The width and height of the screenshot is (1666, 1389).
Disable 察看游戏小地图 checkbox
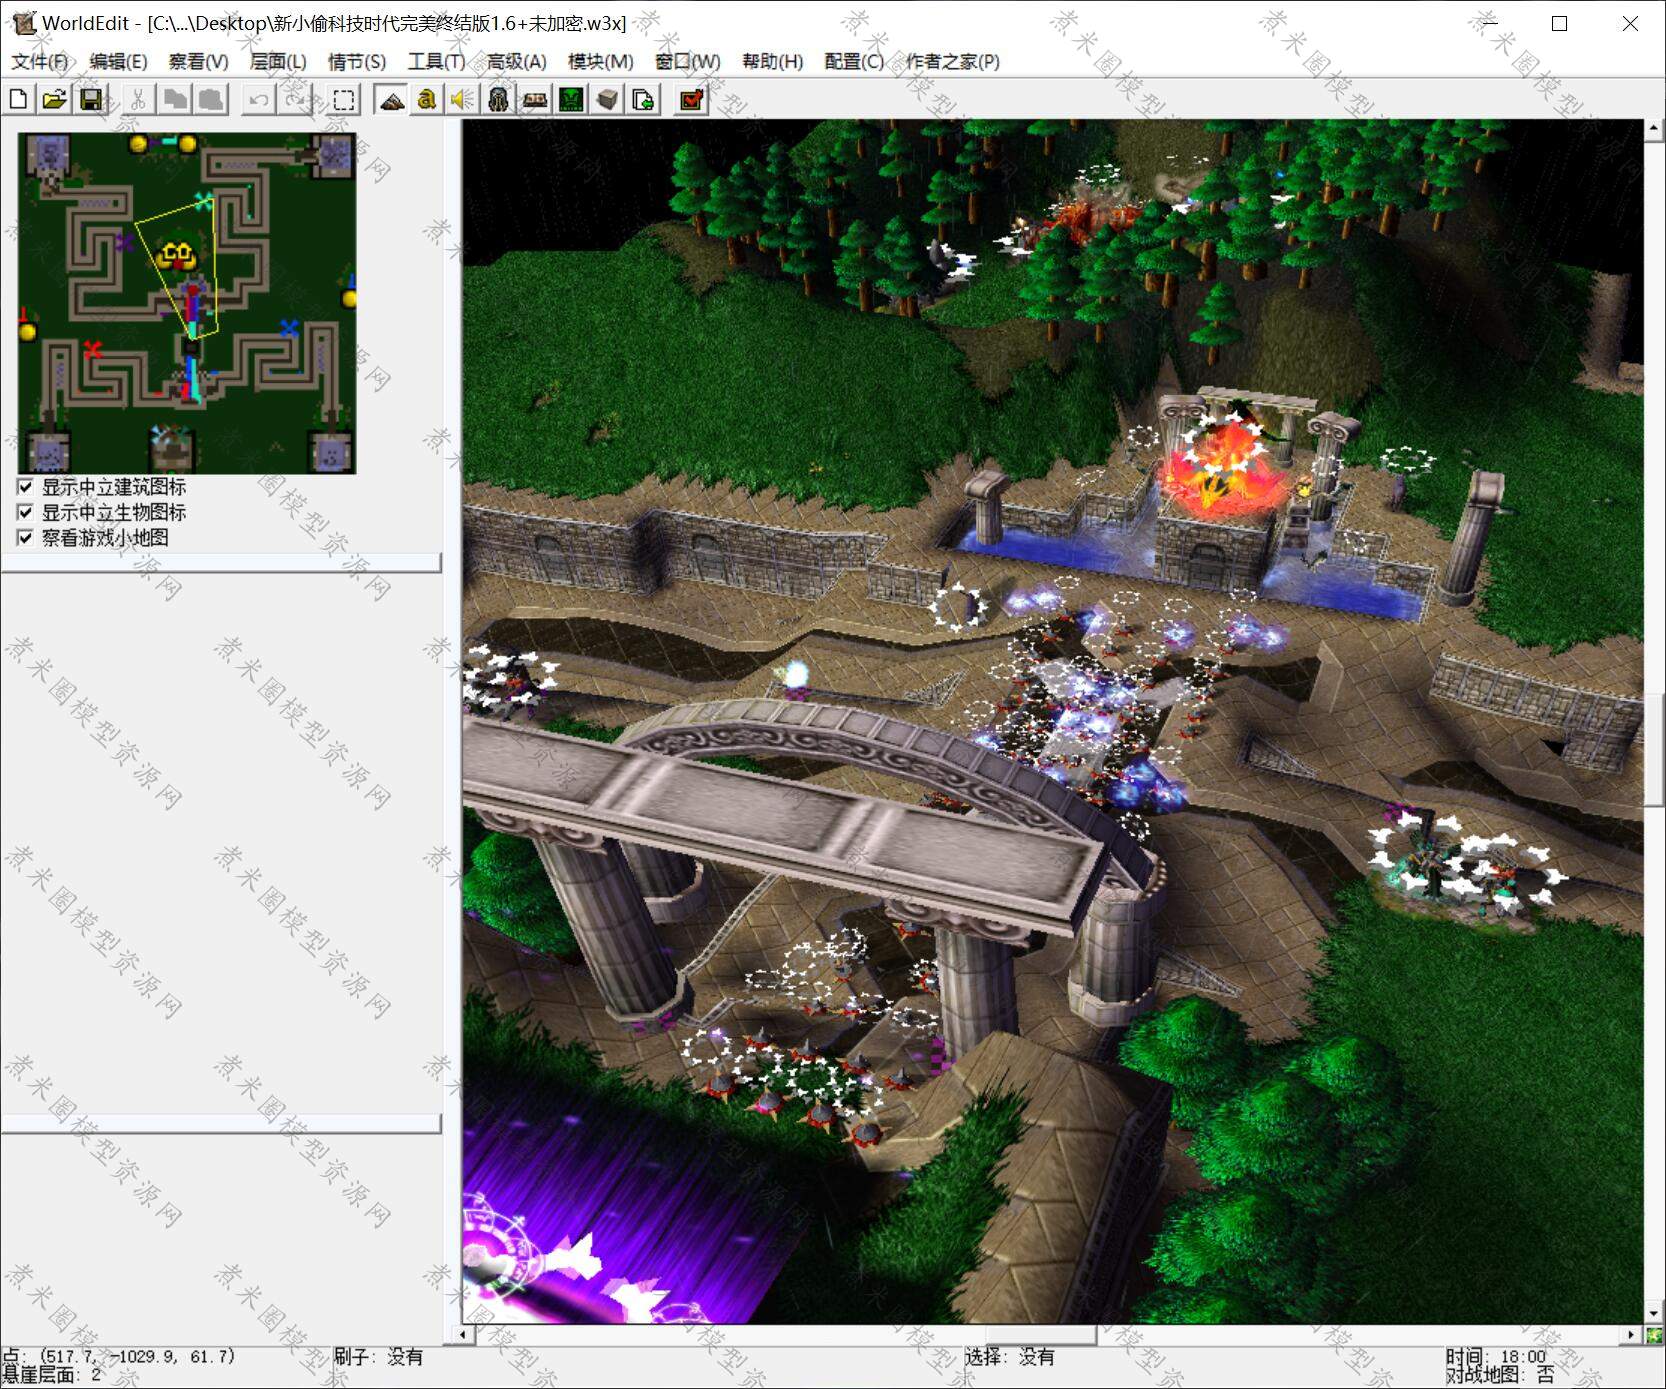pos(26,537)
